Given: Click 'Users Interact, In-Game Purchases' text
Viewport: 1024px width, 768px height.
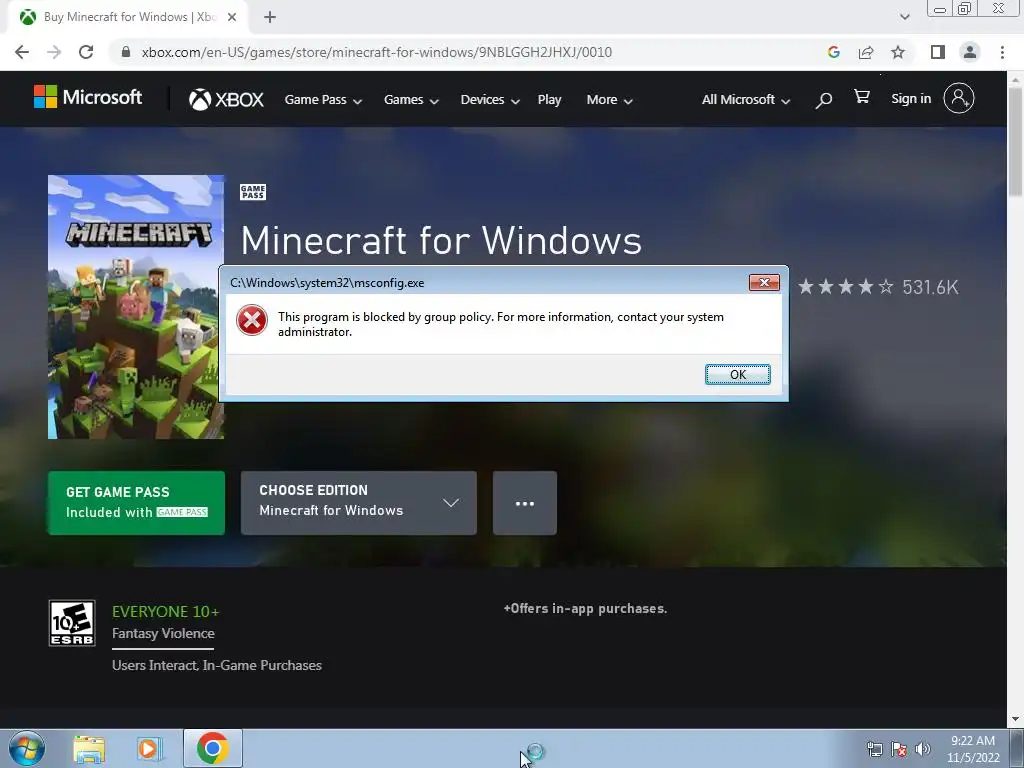Looking at the screenshot, I should click(x=217, y=665).
